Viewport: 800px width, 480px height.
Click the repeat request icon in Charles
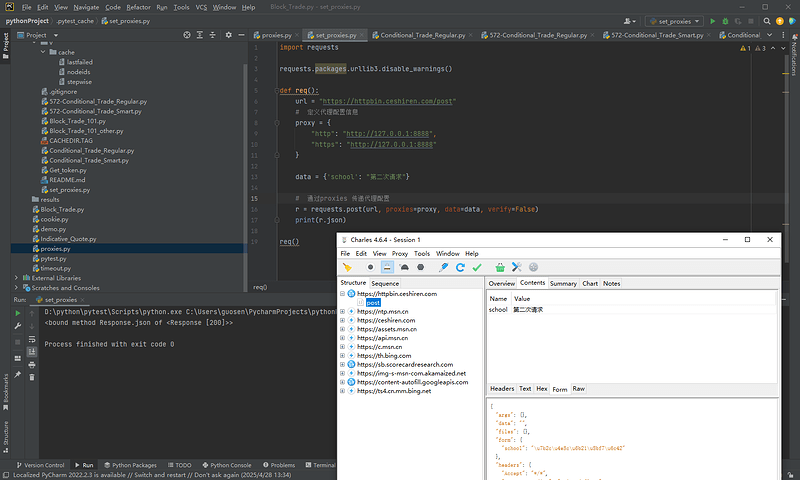pos(460,267)
